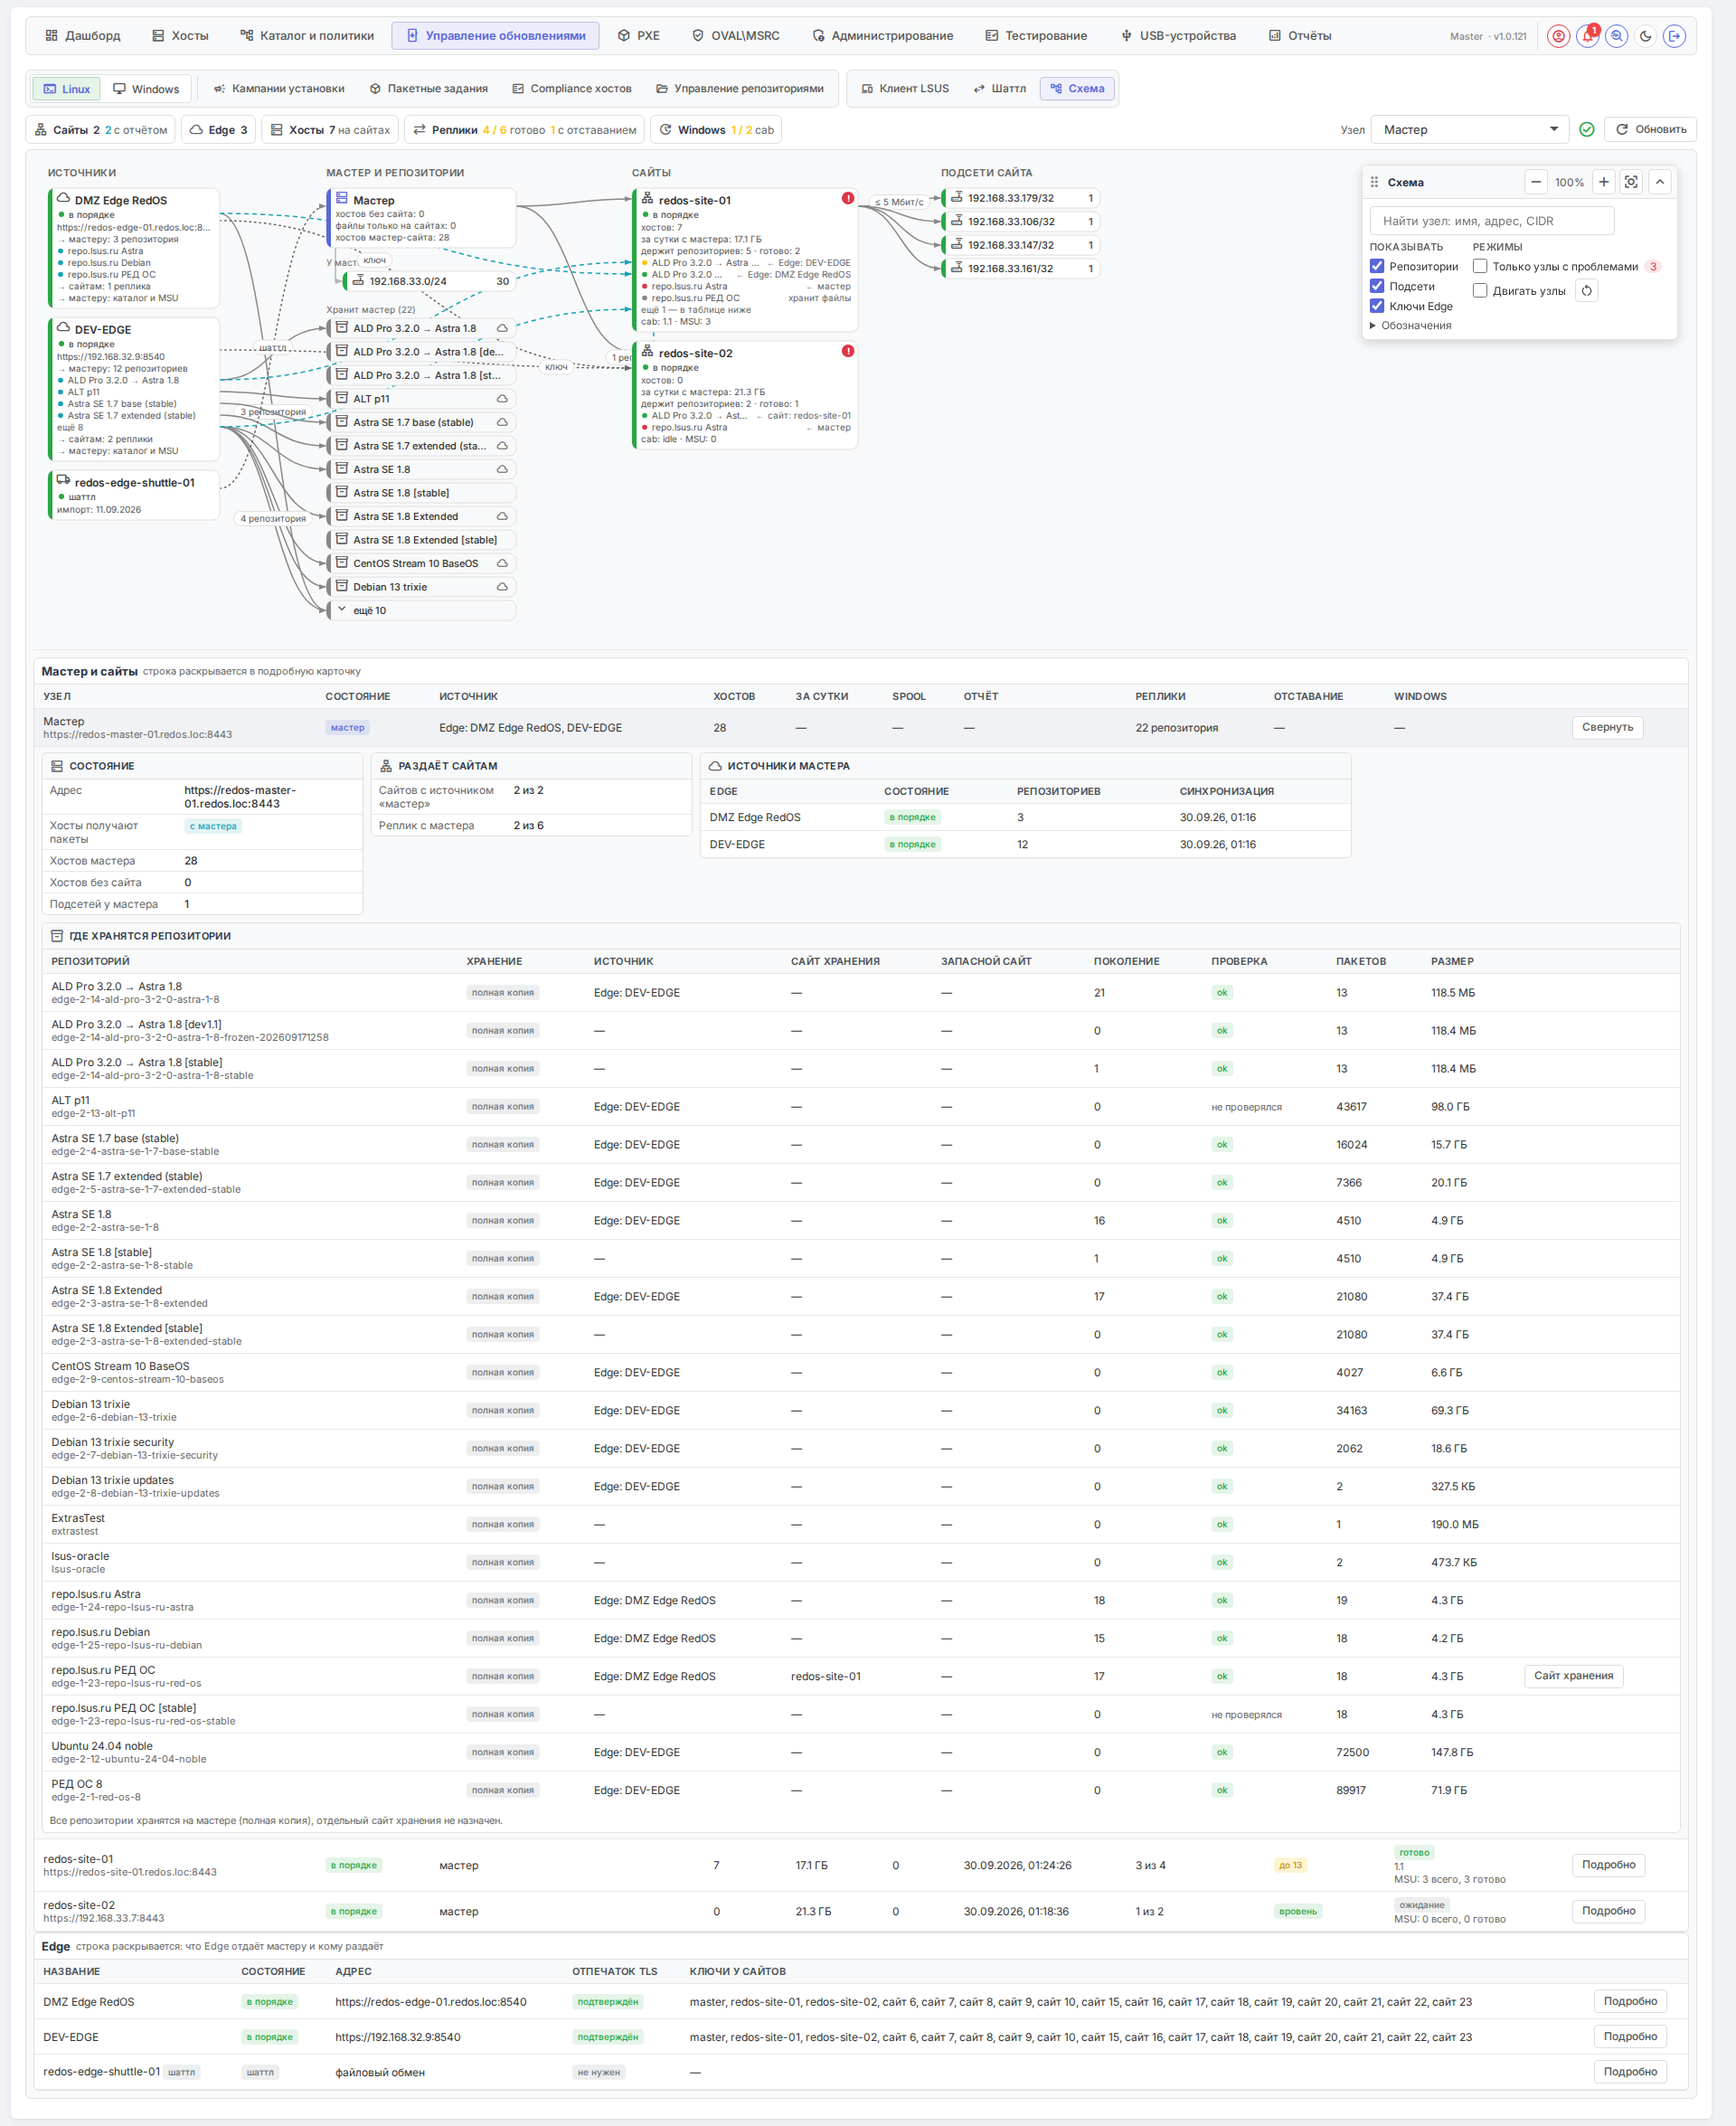Zoom in the schema with plus
The height and width of the screenshot is (2126, 1736).
point(1604,182)
